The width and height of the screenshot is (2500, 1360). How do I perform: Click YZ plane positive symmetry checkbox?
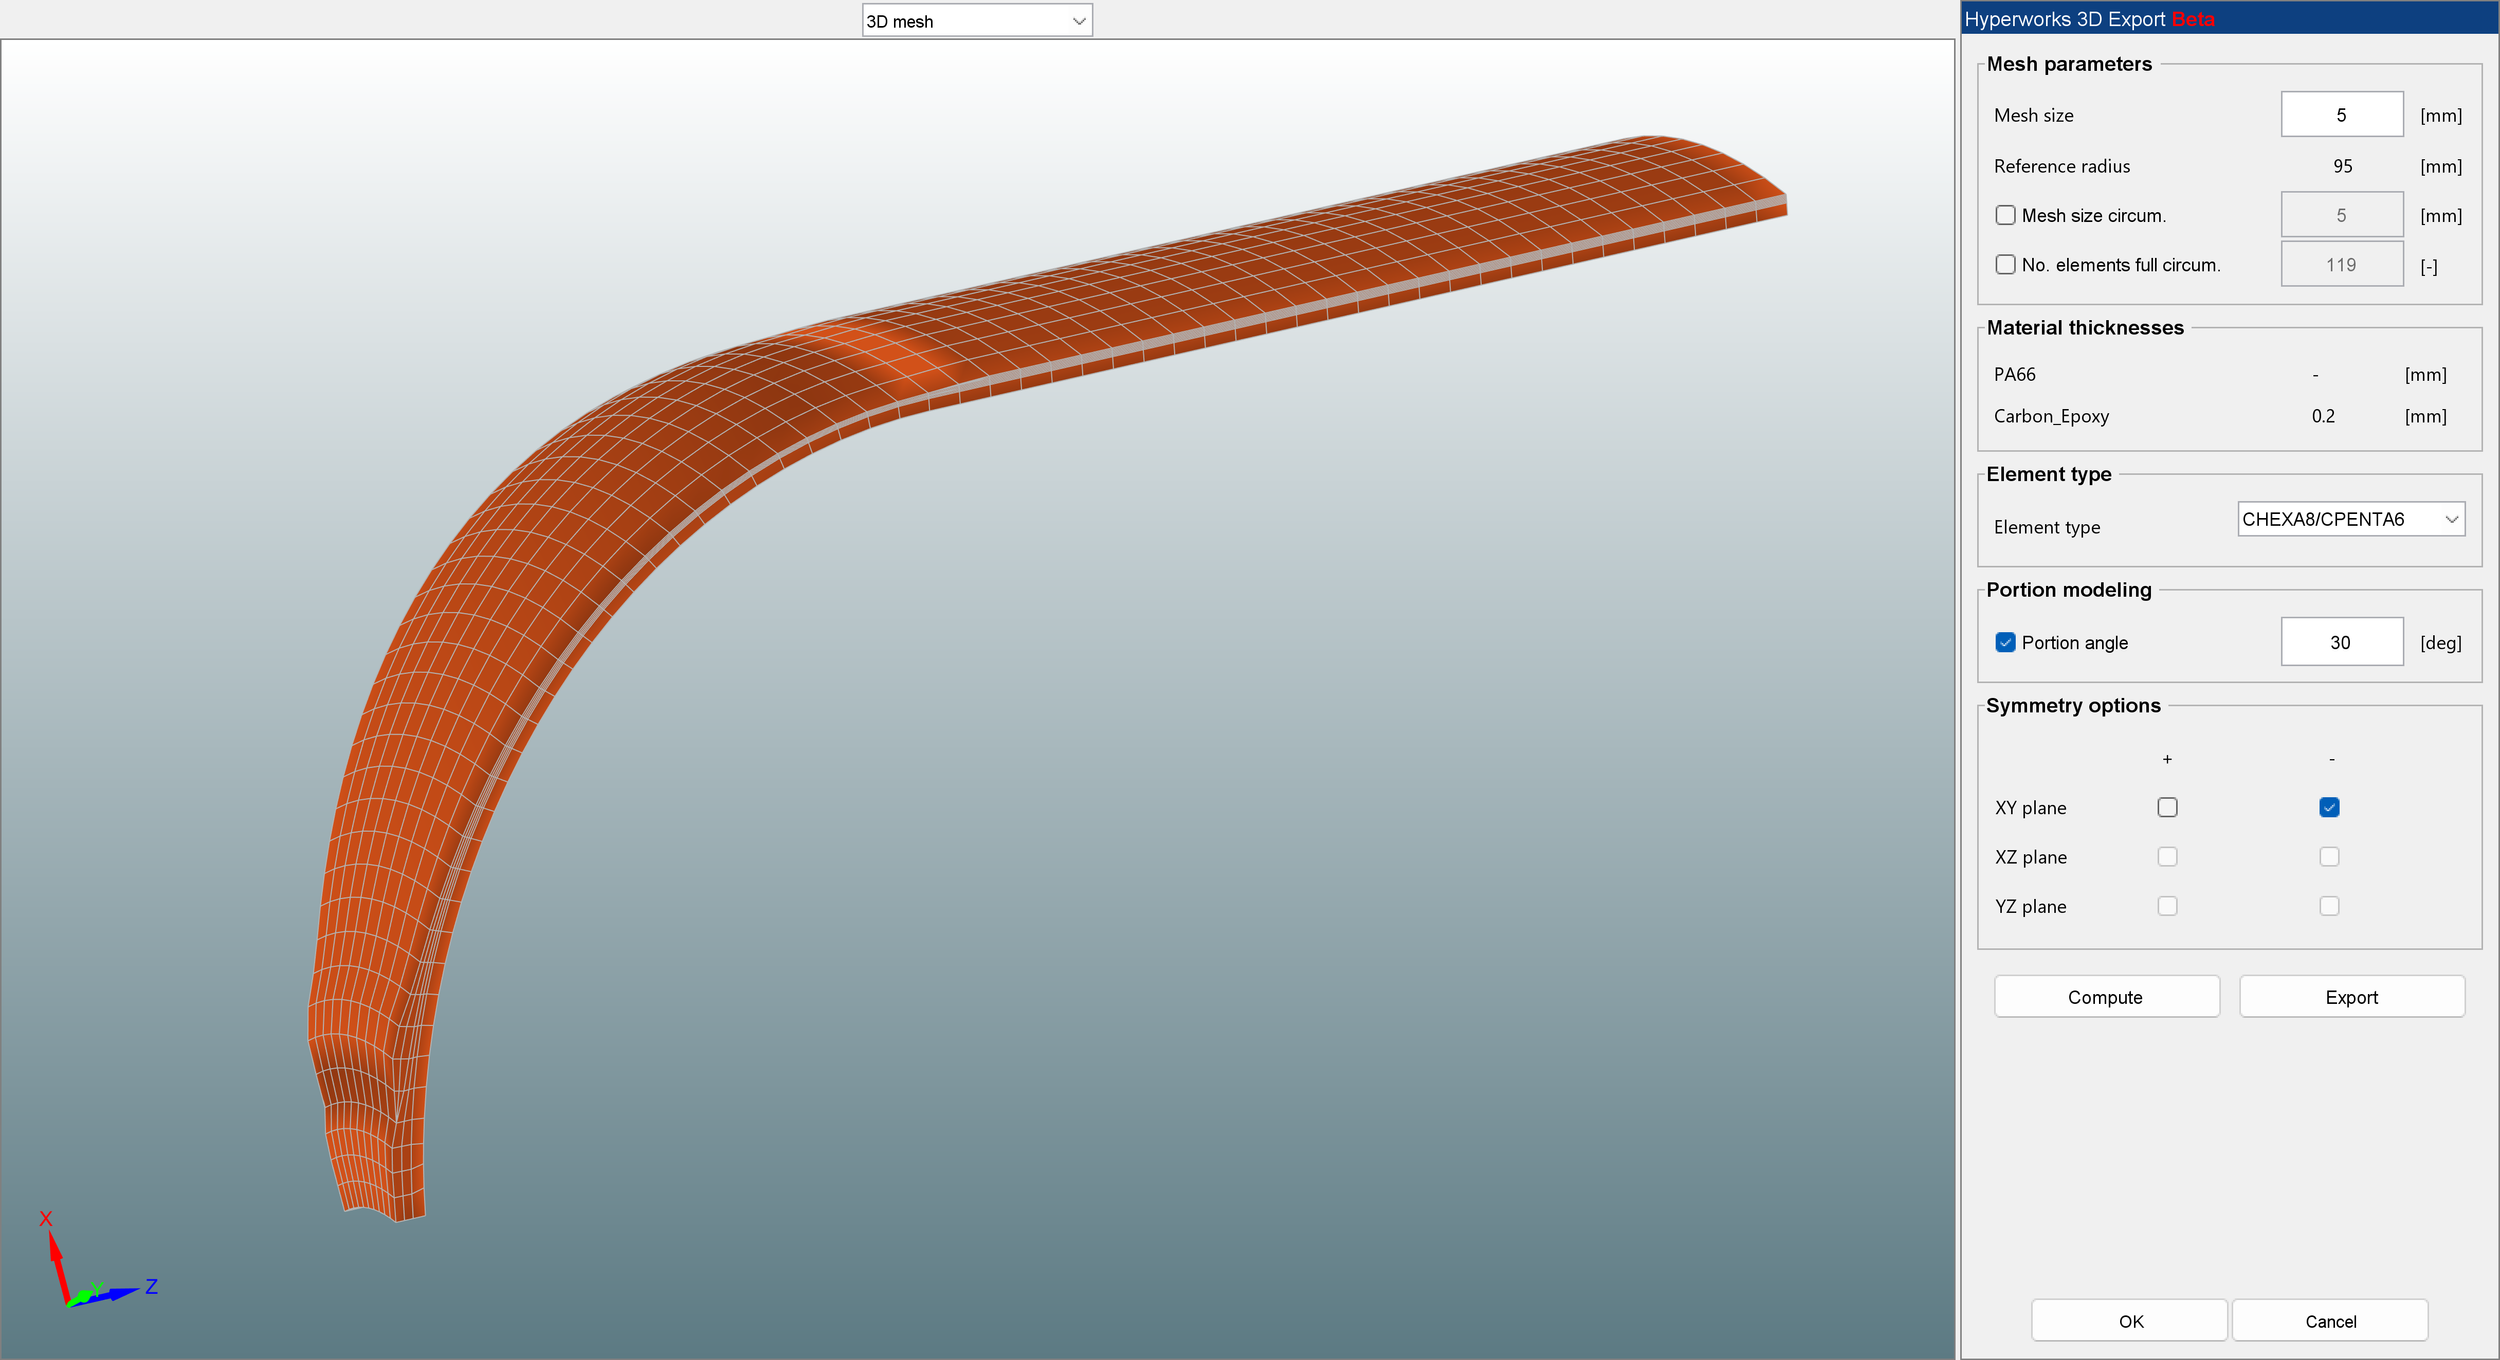(x=2167, y=906)
